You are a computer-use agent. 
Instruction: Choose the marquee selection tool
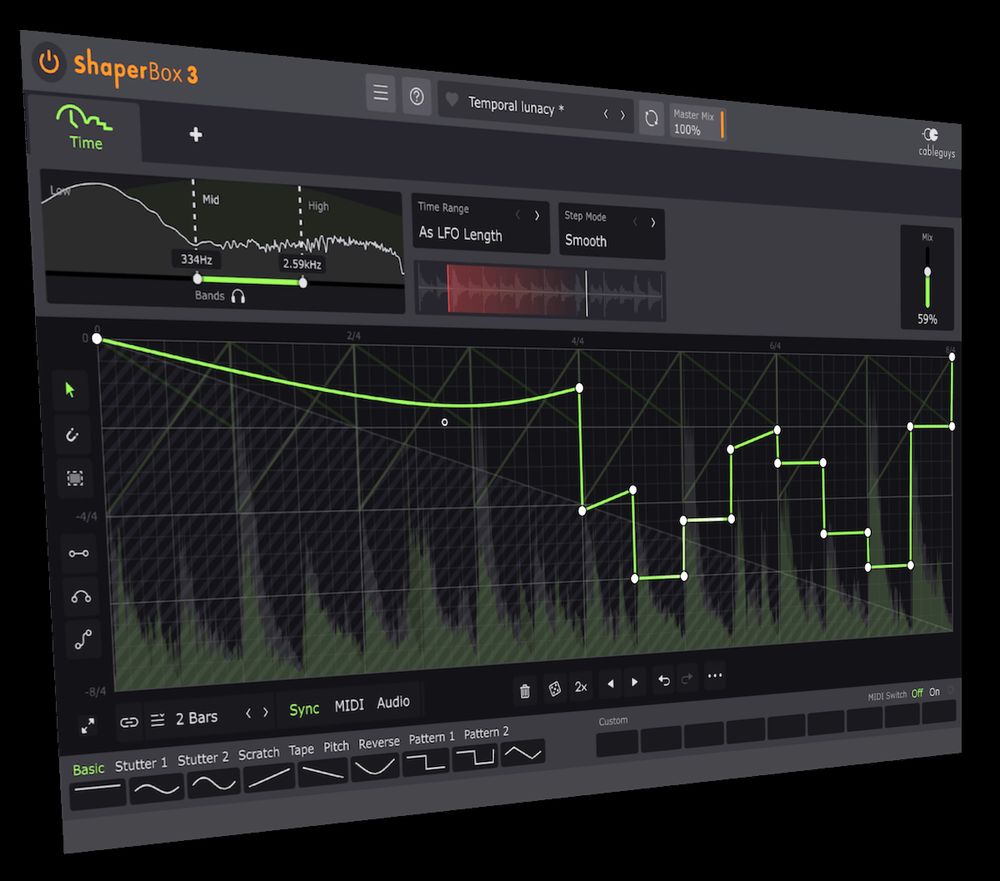coord(75,479)
